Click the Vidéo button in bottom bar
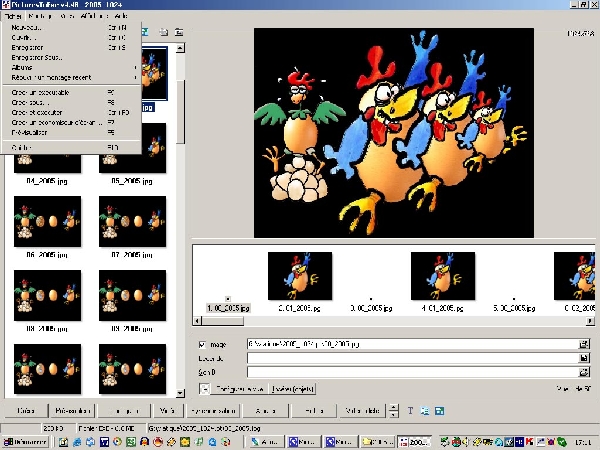600x450 pixels. pos(167,411)
